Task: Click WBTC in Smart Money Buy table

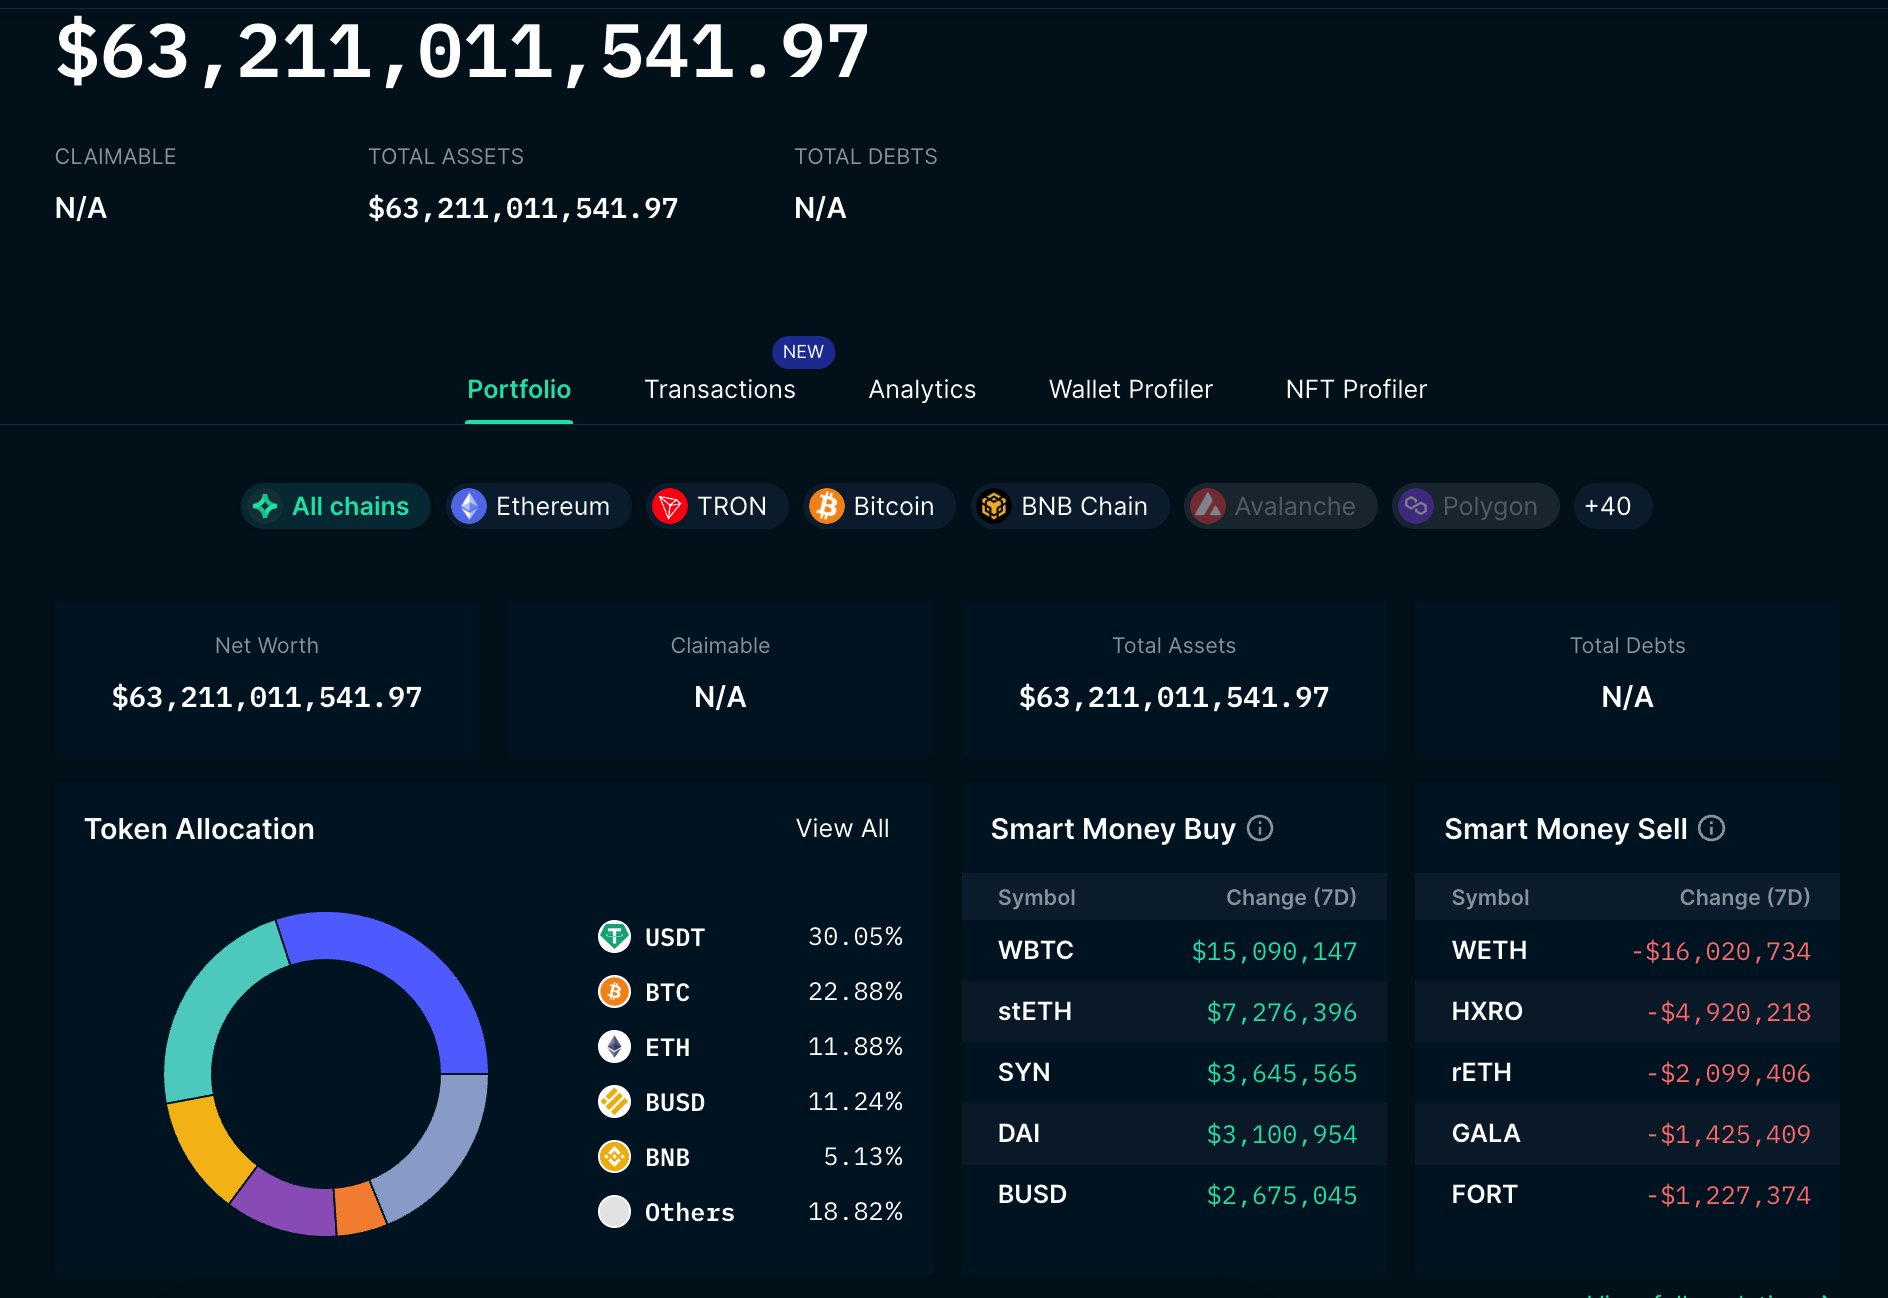Action: (1035, 950)
